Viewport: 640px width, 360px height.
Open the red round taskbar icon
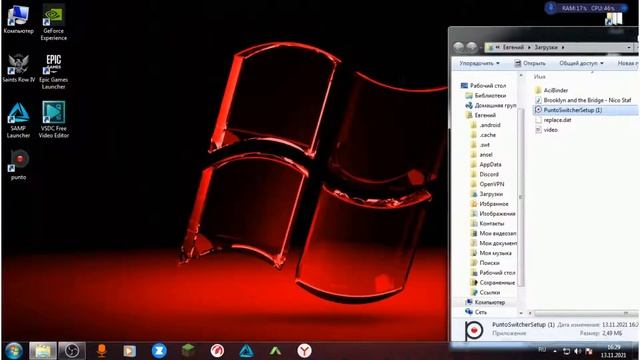(217, 351)
